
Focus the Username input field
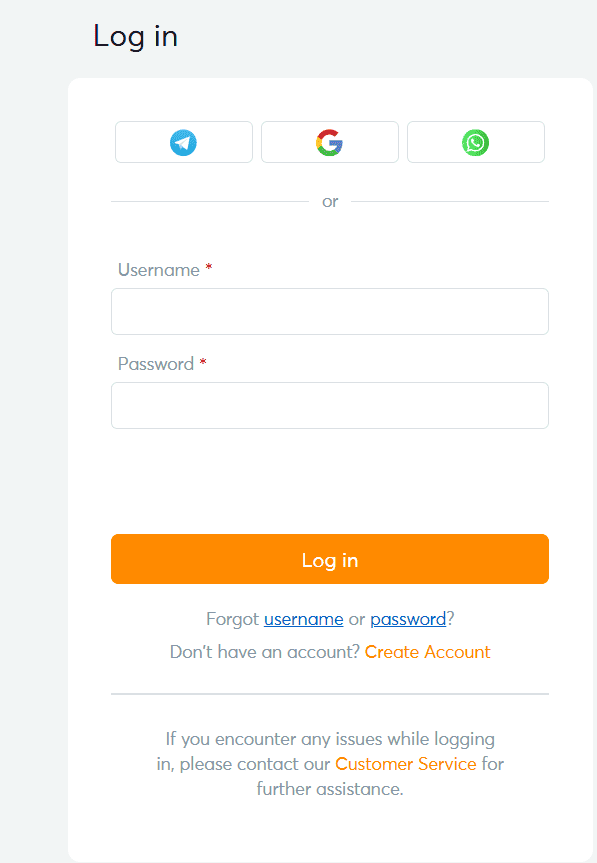point(329,311)
